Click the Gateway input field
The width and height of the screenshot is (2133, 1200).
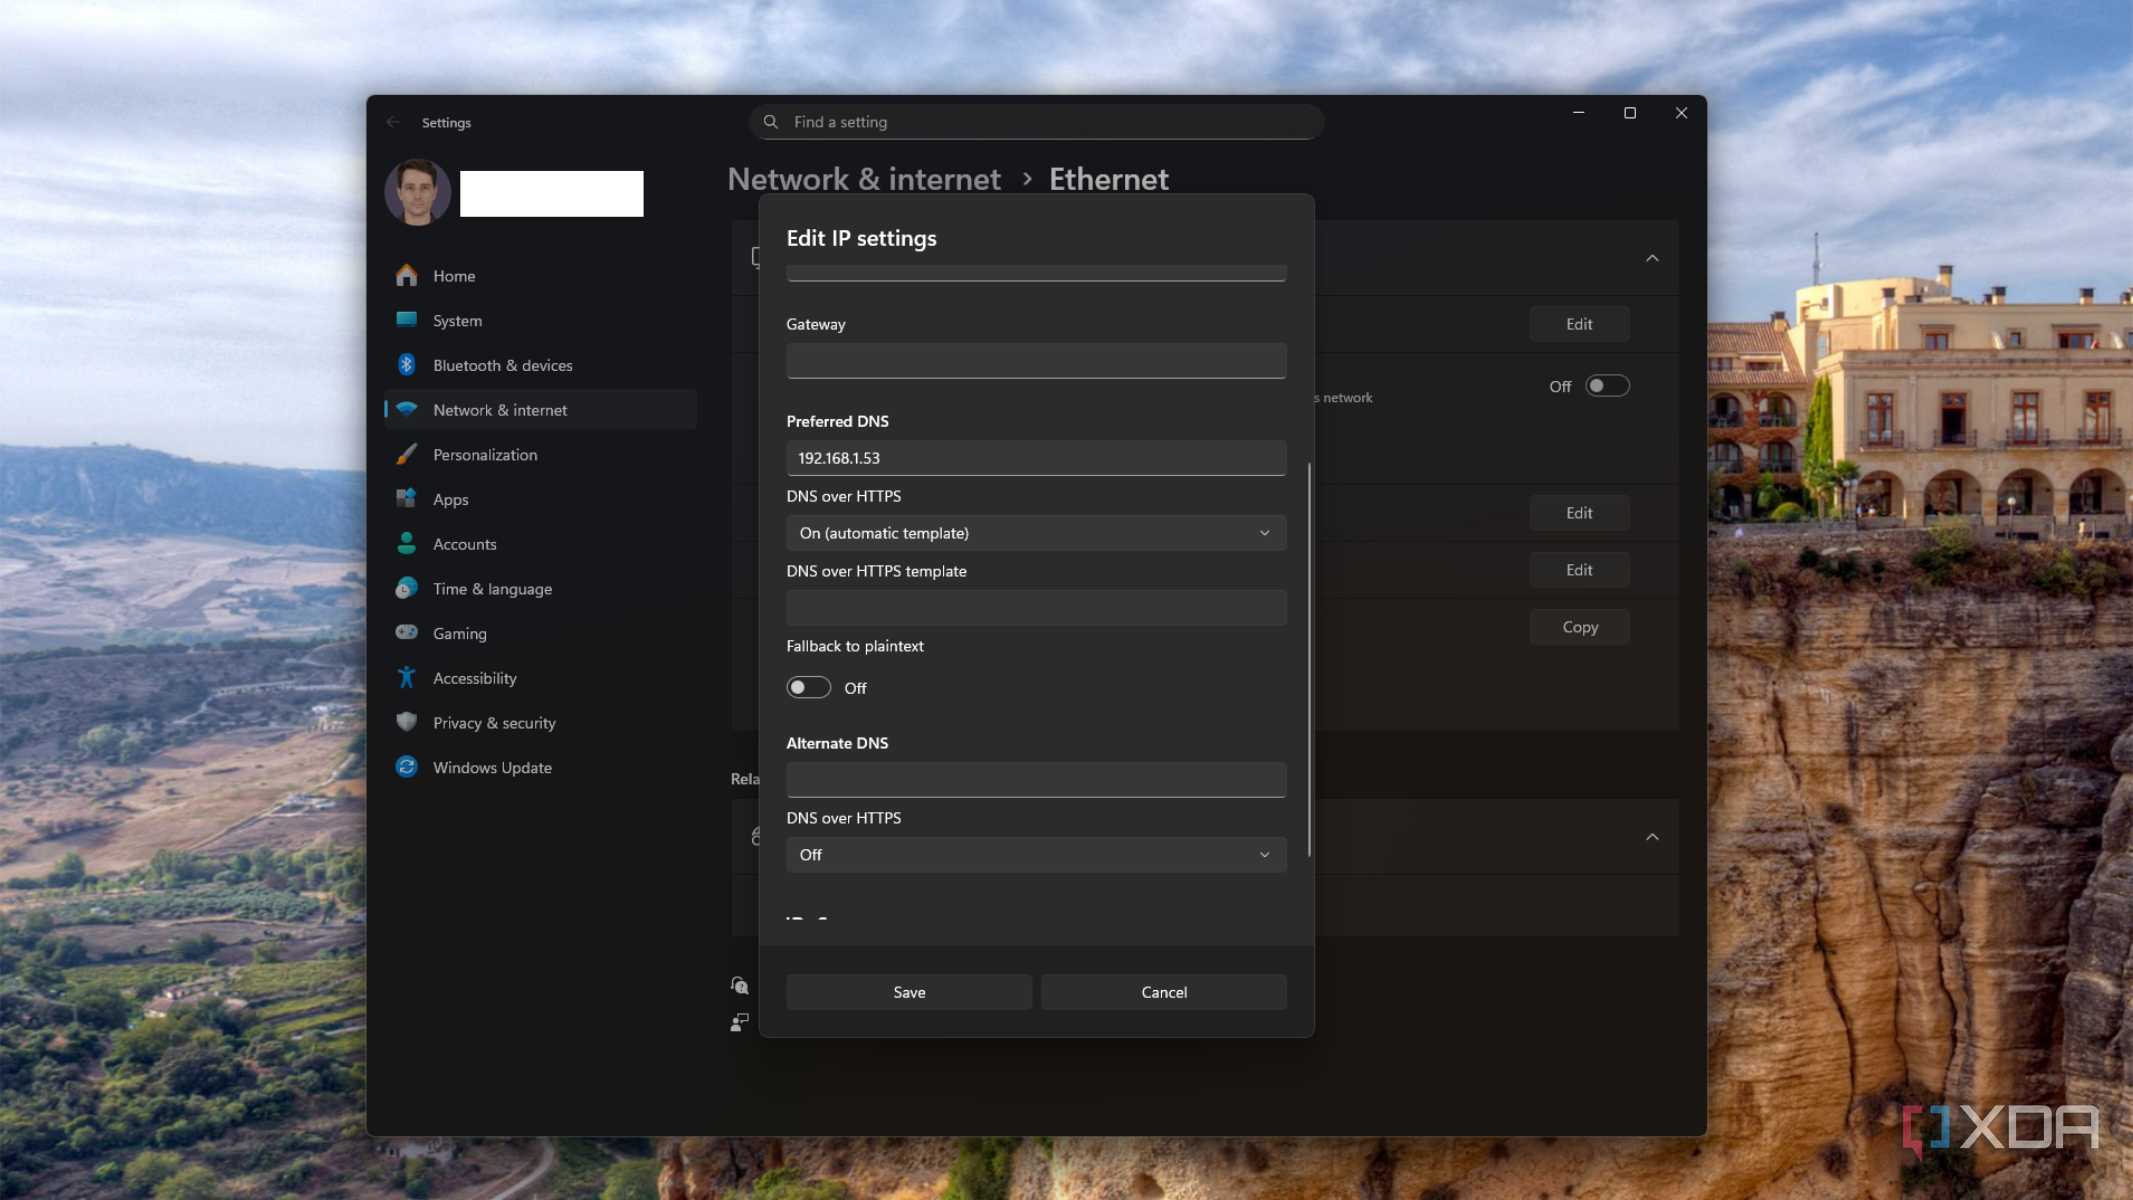[x=1036, y=361]
